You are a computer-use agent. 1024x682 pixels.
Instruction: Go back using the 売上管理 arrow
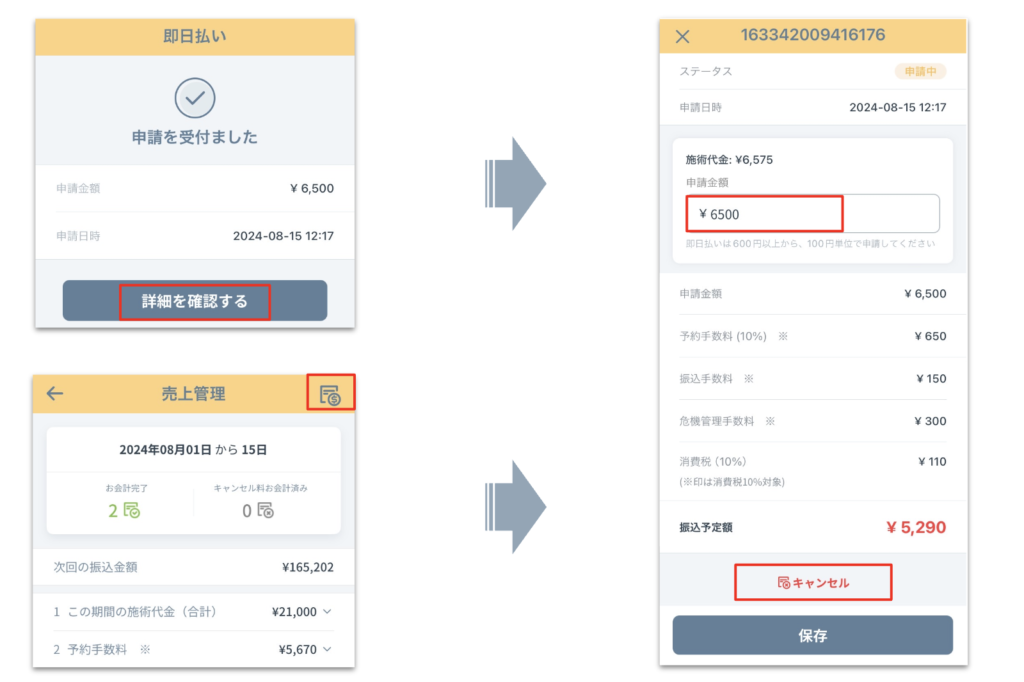(55, 394)
